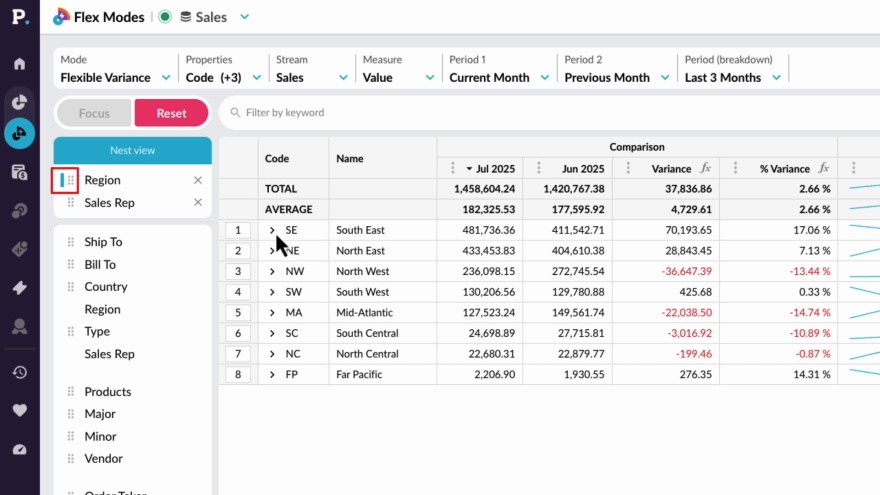Click row number 5 box
880x495 pixels.
coord(238,313)
